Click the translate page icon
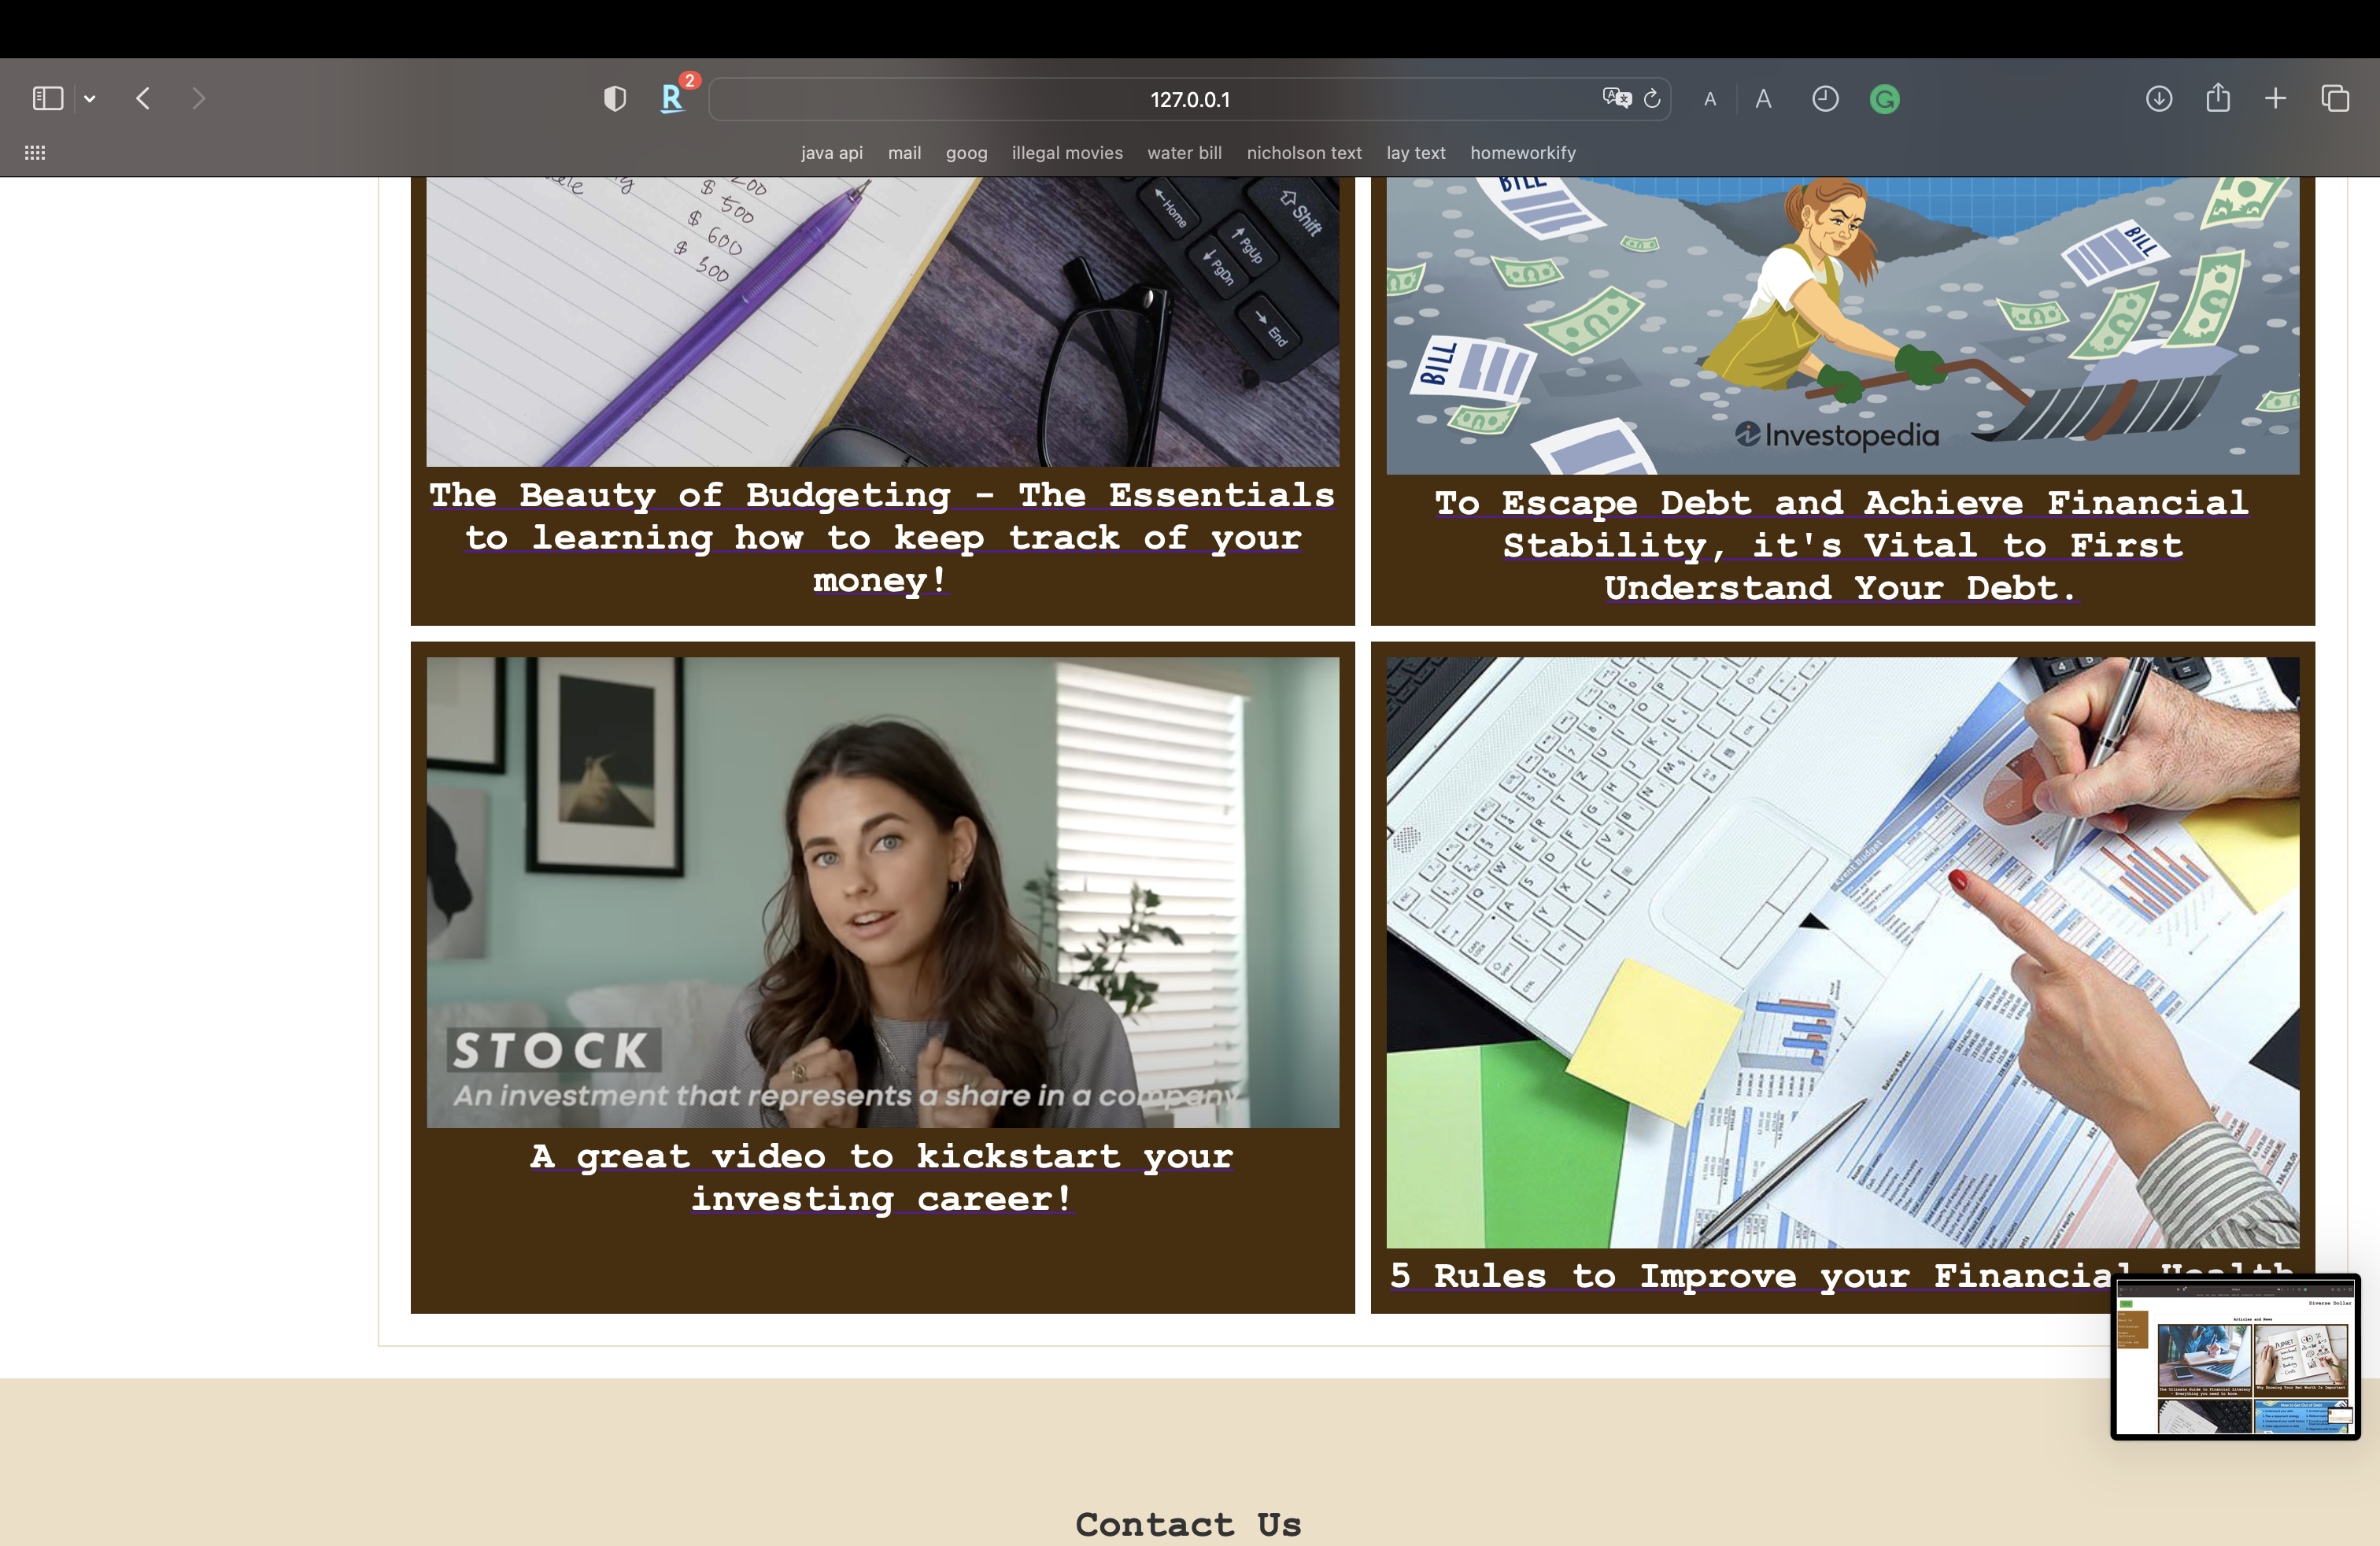Image resolution: width=2380 pixels, height=1546 pixels. (x=1616, y=98)
